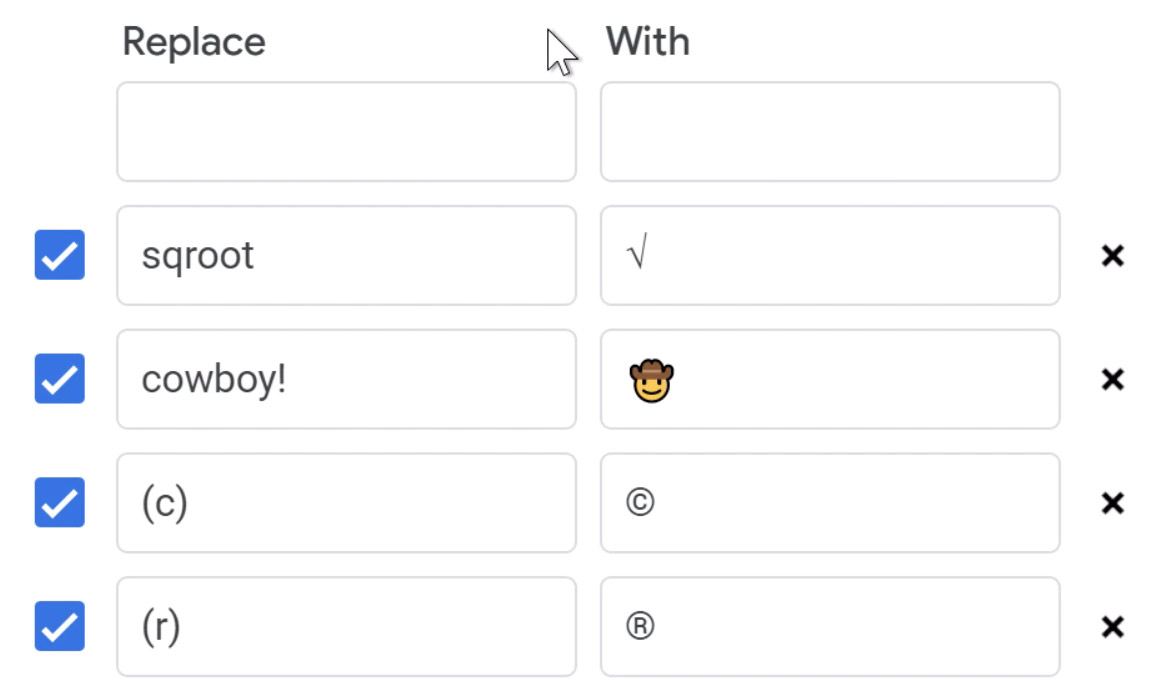Click the cowboy emoji replacement field
This screenshot has height=689, width=1164.
click(x=828, y=380)
